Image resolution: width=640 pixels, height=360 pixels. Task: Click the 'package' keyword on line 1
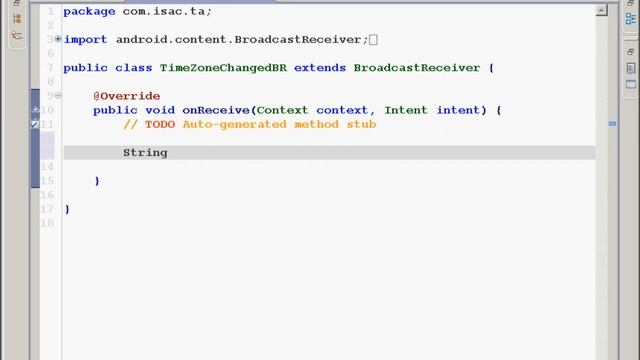[89, 11]
